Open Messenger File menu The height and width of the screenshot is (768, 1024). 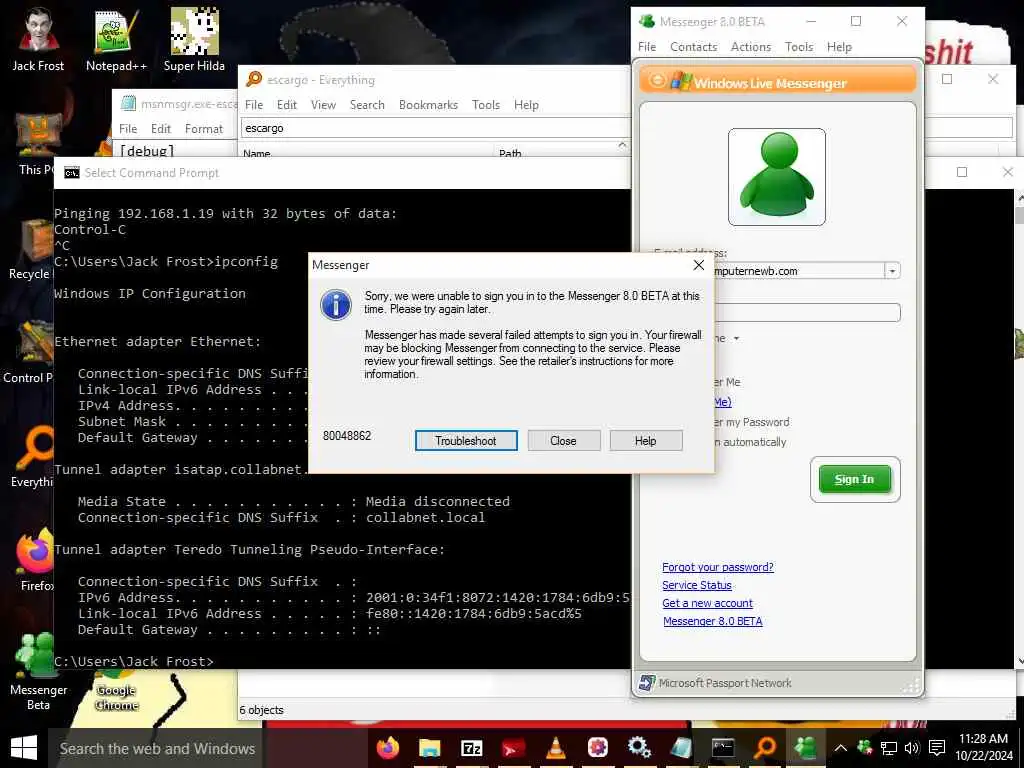(647, 47)
